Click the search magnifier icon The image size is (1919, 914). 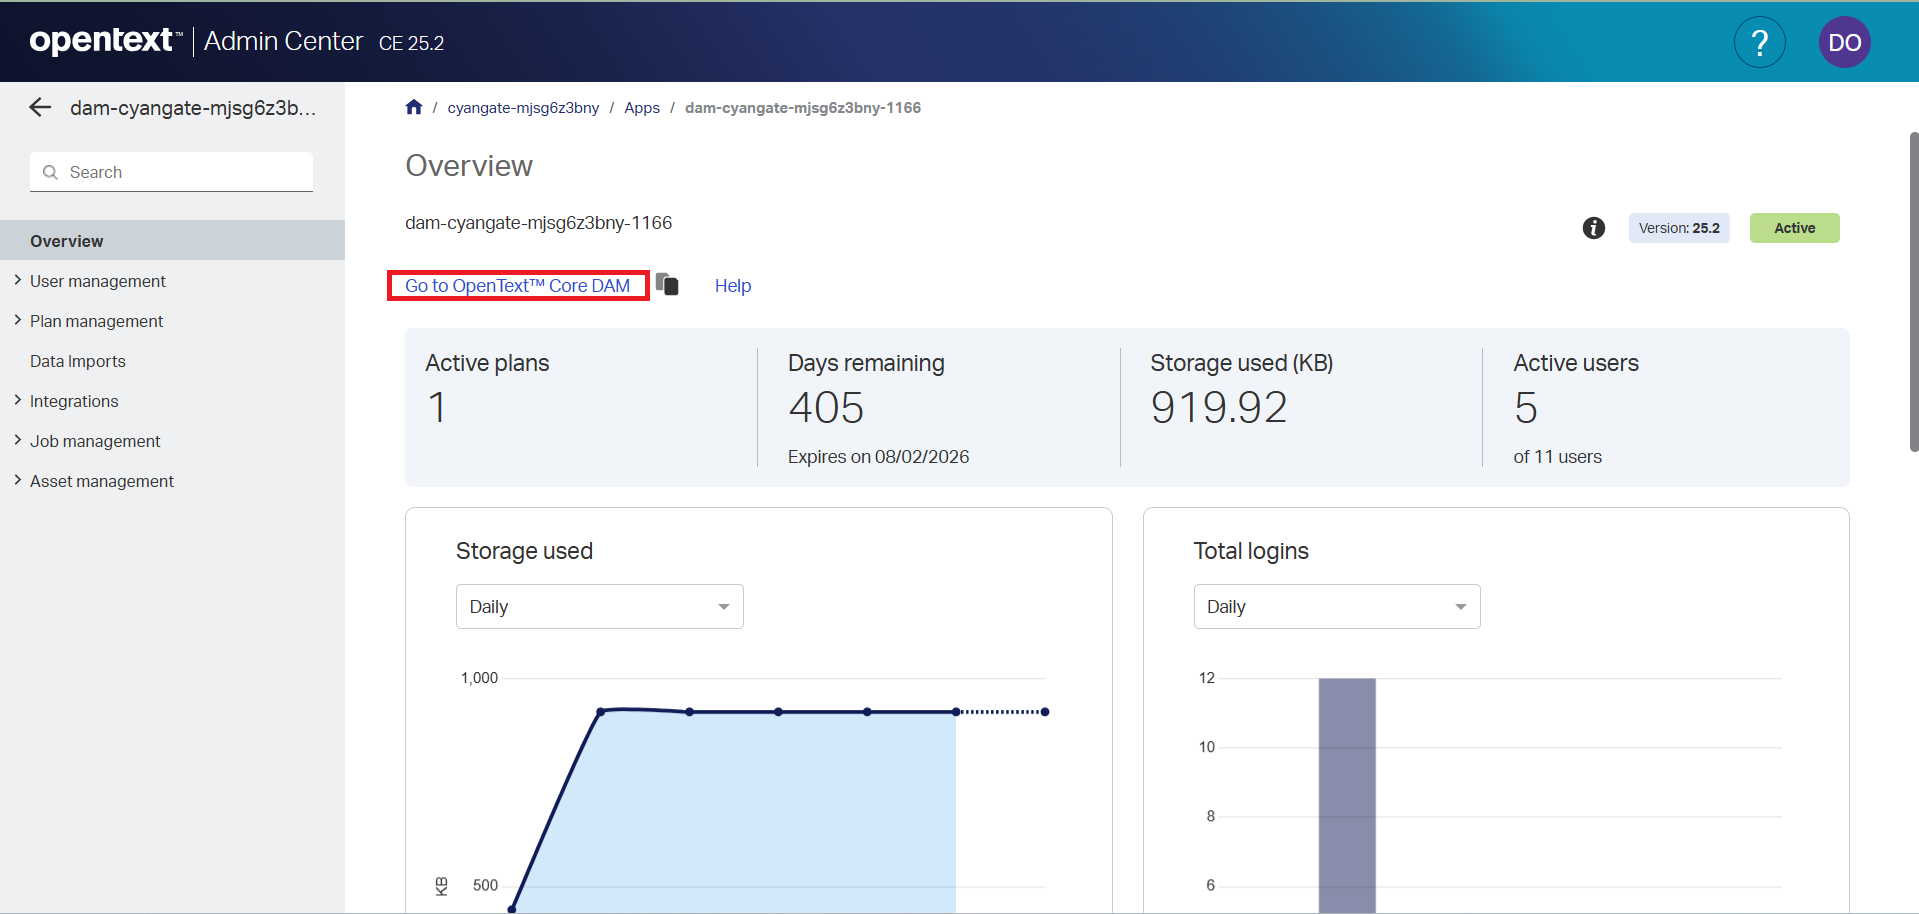point(50,172)
